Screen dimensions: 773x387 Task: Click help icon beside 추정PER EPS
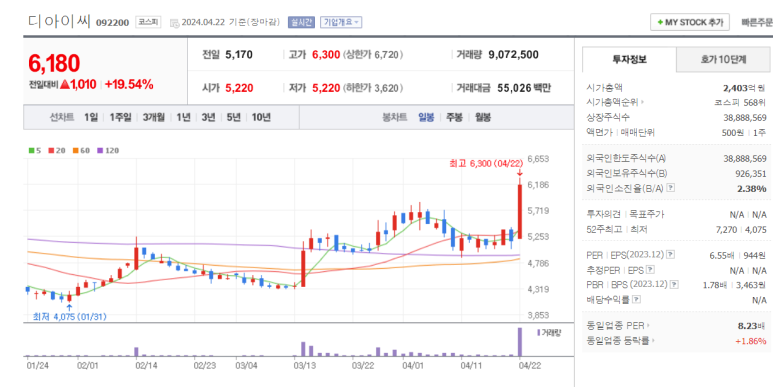pyautogui.click(x=650, y=270)
